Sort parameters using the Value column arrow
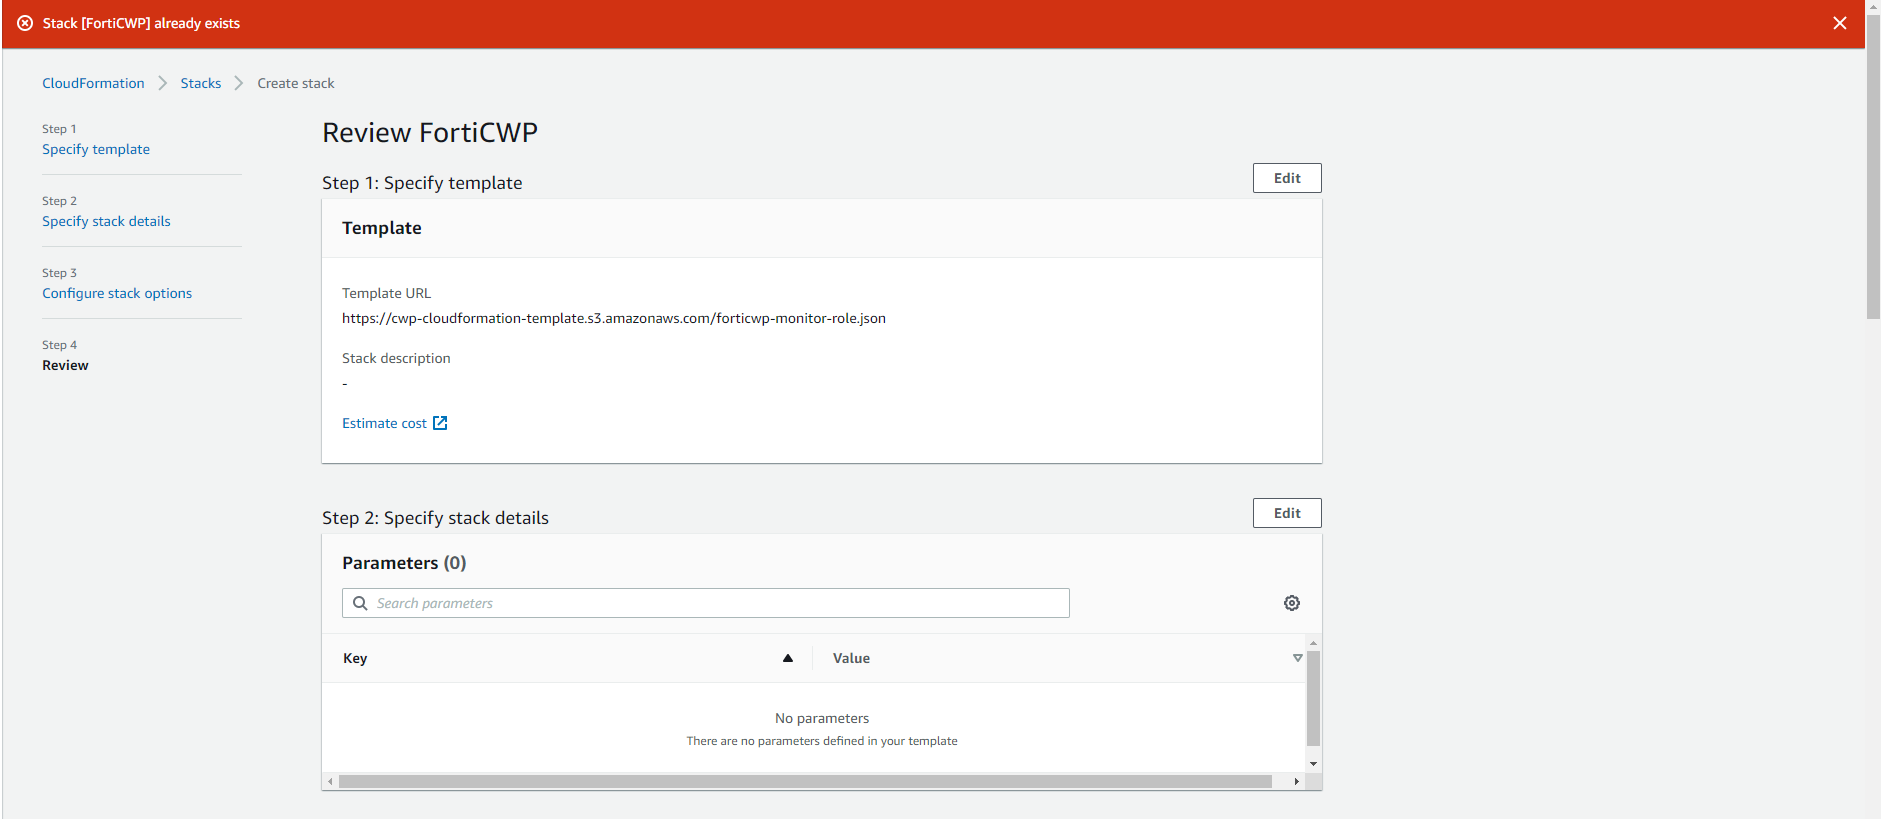The width and height of the screenshot is (1881, 819). [1297, 658]
